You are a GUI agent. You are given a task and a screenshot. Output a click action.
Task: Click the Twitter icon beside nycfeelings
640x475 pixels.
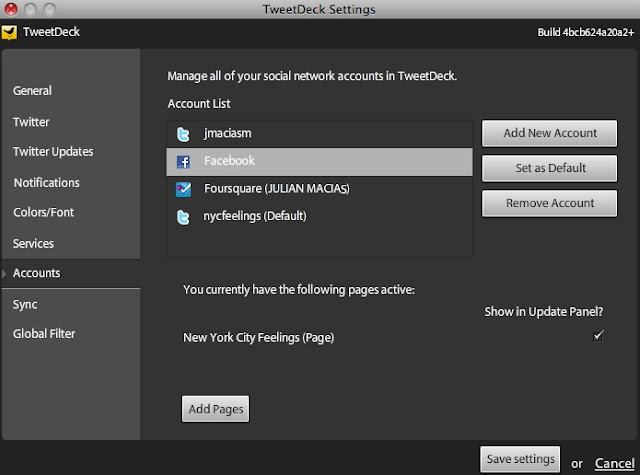[x=183, y=217]
